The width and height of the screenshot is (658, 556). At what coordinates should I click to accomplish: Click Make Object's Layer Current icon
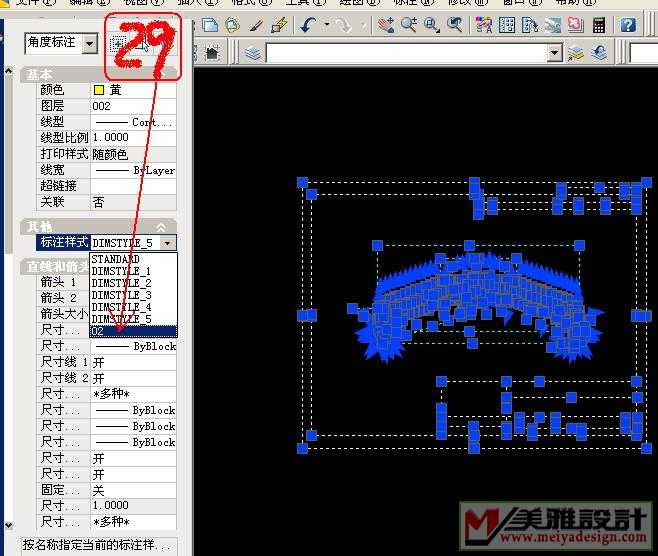coord(576,53)
